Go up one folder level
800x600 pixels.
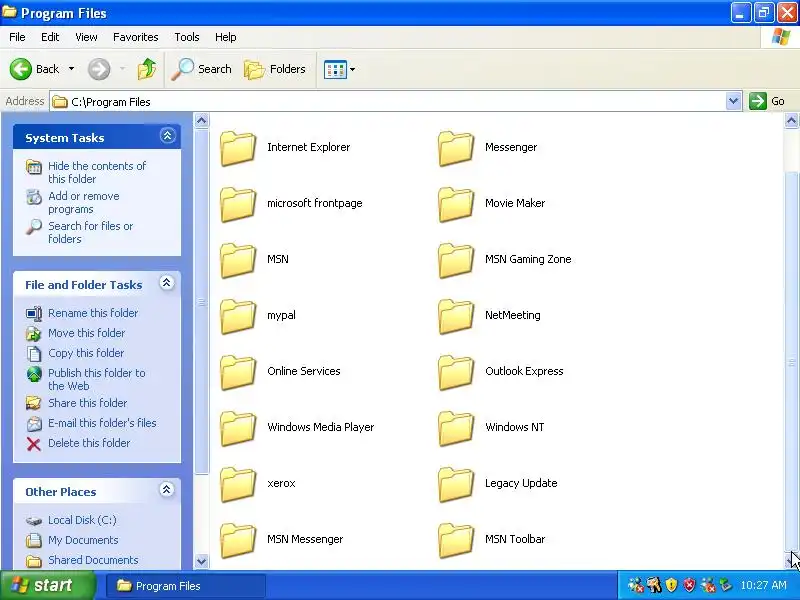(x=147, y=69)
